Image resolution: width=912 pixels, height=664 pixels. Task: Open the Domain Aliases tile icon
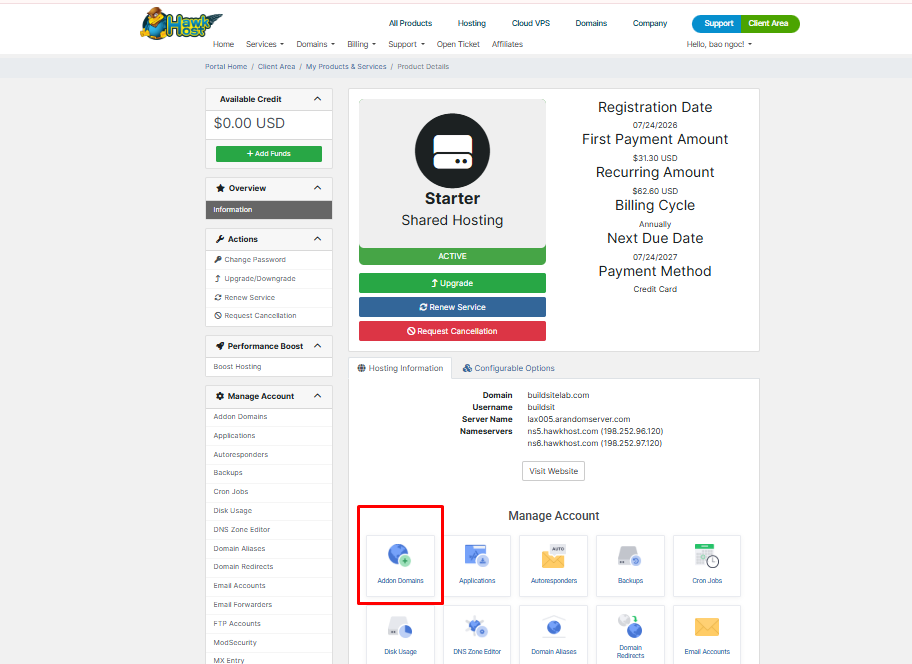pyautogui.click(x=553, y=627)
